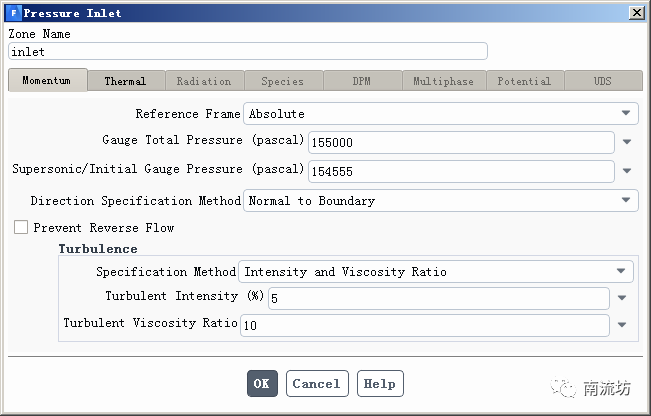Viewport: 651px width, 416px height.
Task: Close the Pressure Inlet dialog
Action: tap(636, 13)
